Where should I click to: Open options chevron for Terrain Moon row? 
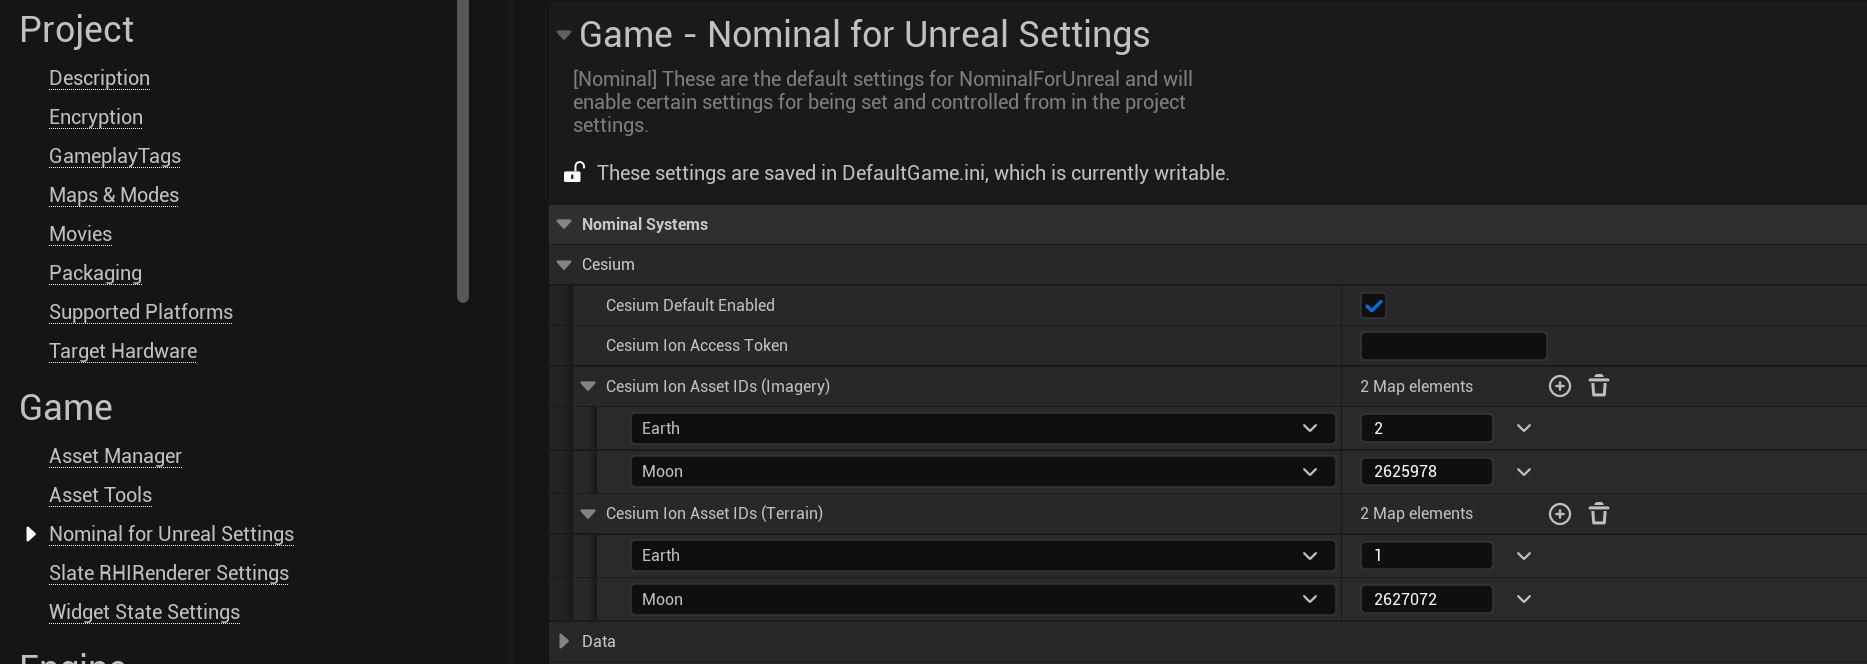(1524, 599)
